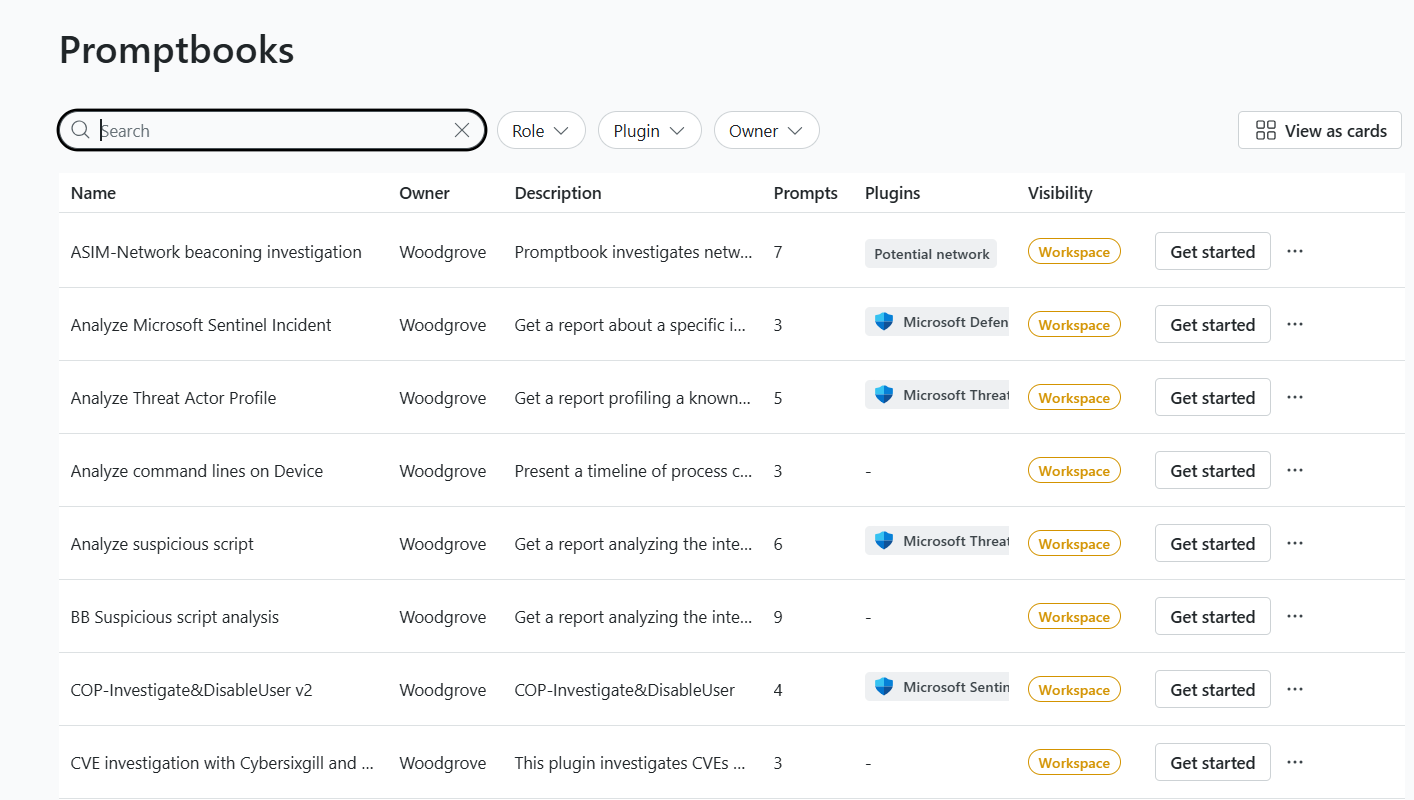This screenshot has height=800, width=1414.
Task: Expand the Role filter dropdown
Action: pyautogui.click(x=540, y=130)
